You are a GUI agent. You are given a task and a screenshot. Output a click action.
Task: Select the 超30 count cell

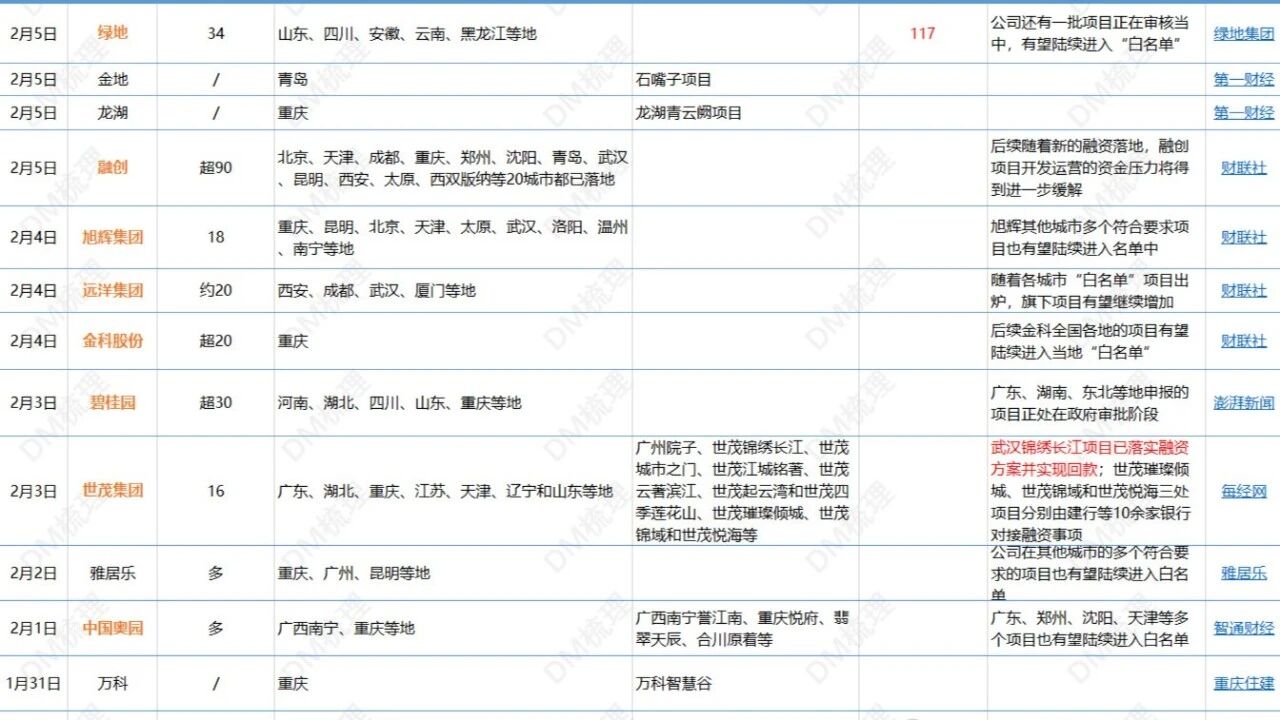[x=216, y=402]
